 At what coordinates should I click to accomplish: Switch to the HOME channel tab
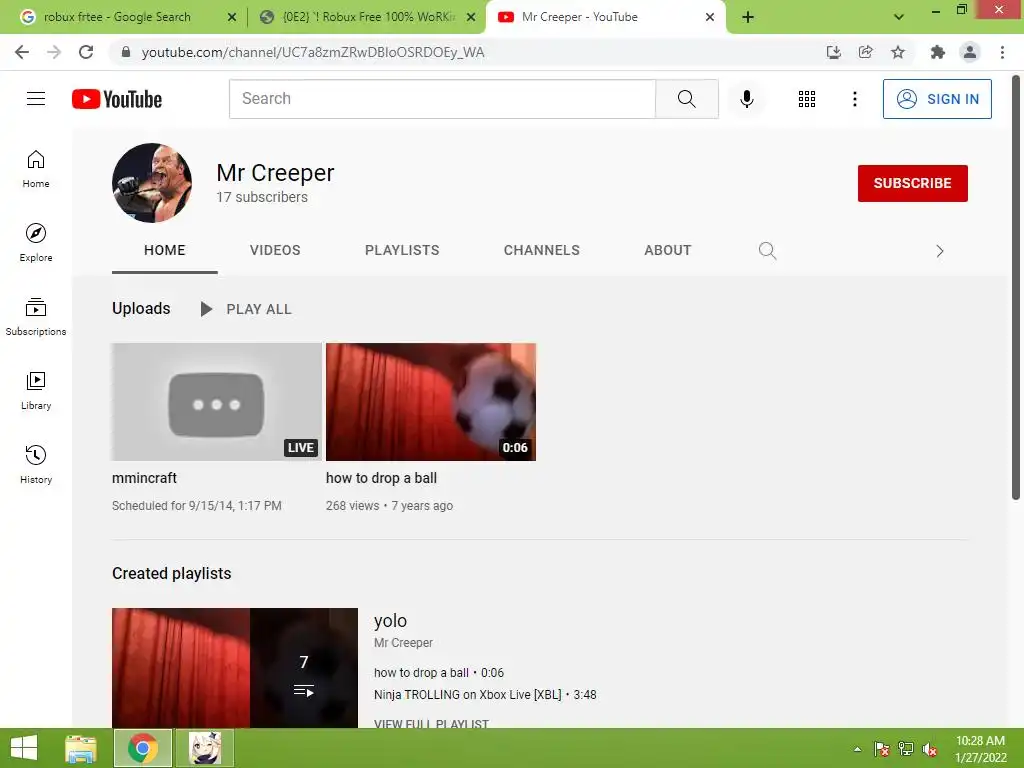(165, 250)
